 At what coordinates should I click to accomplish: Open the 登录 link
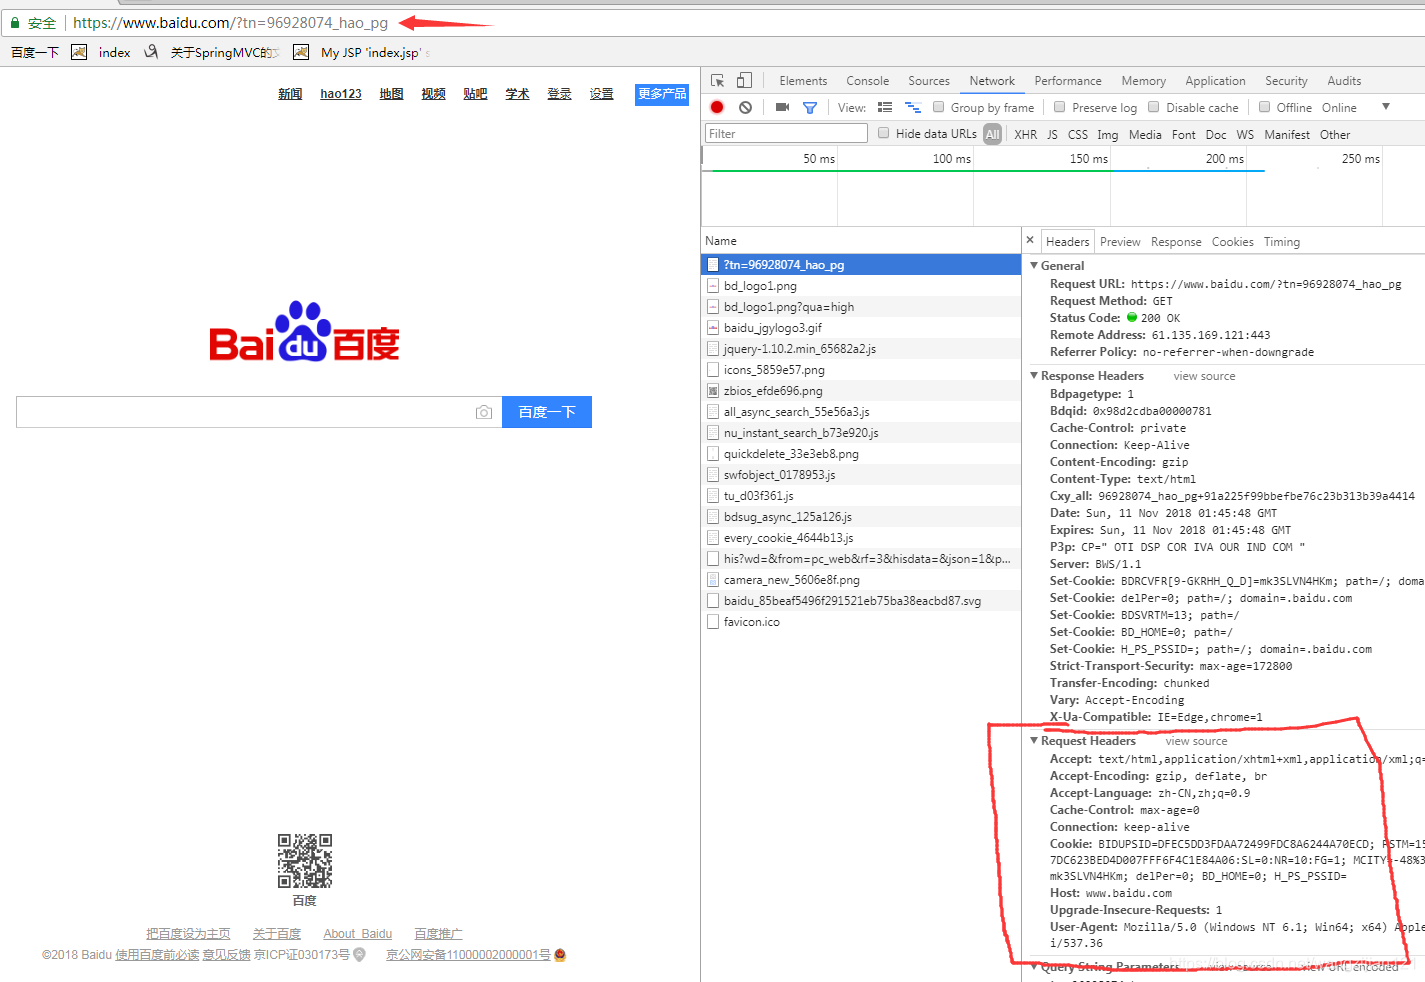pyautogui.click(x=559, y=94)
